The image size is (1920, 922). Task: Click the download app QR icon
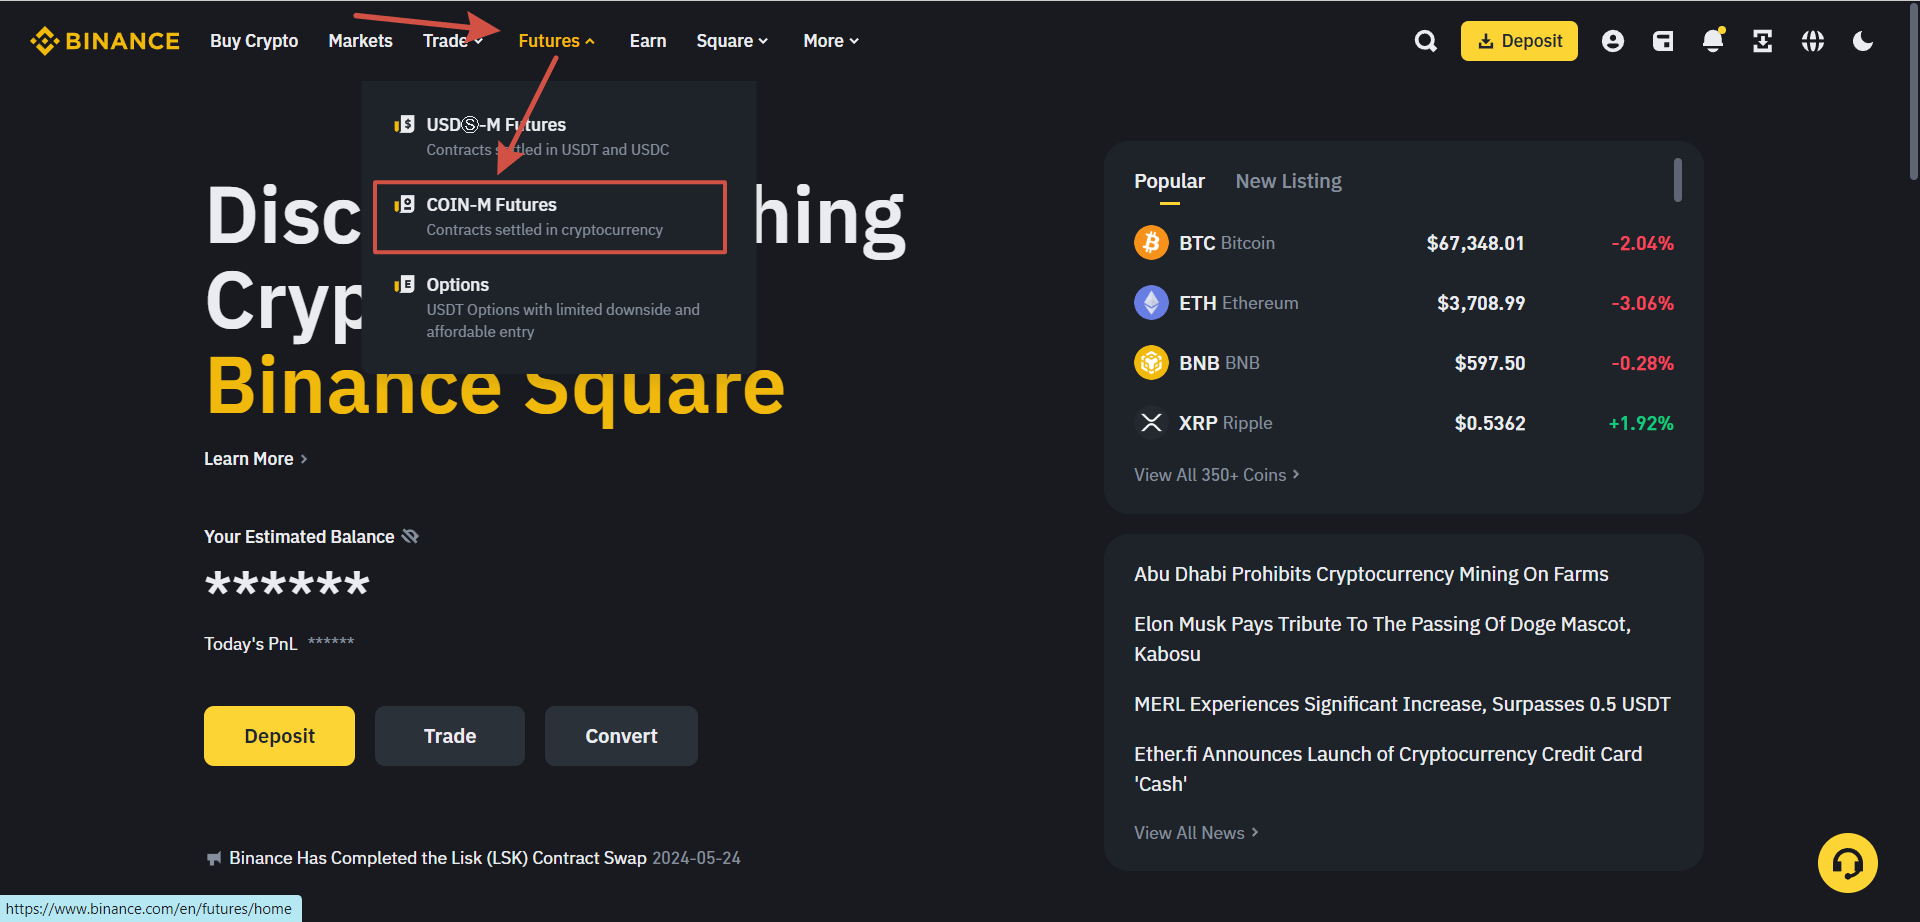click(x=1763, y=41)
